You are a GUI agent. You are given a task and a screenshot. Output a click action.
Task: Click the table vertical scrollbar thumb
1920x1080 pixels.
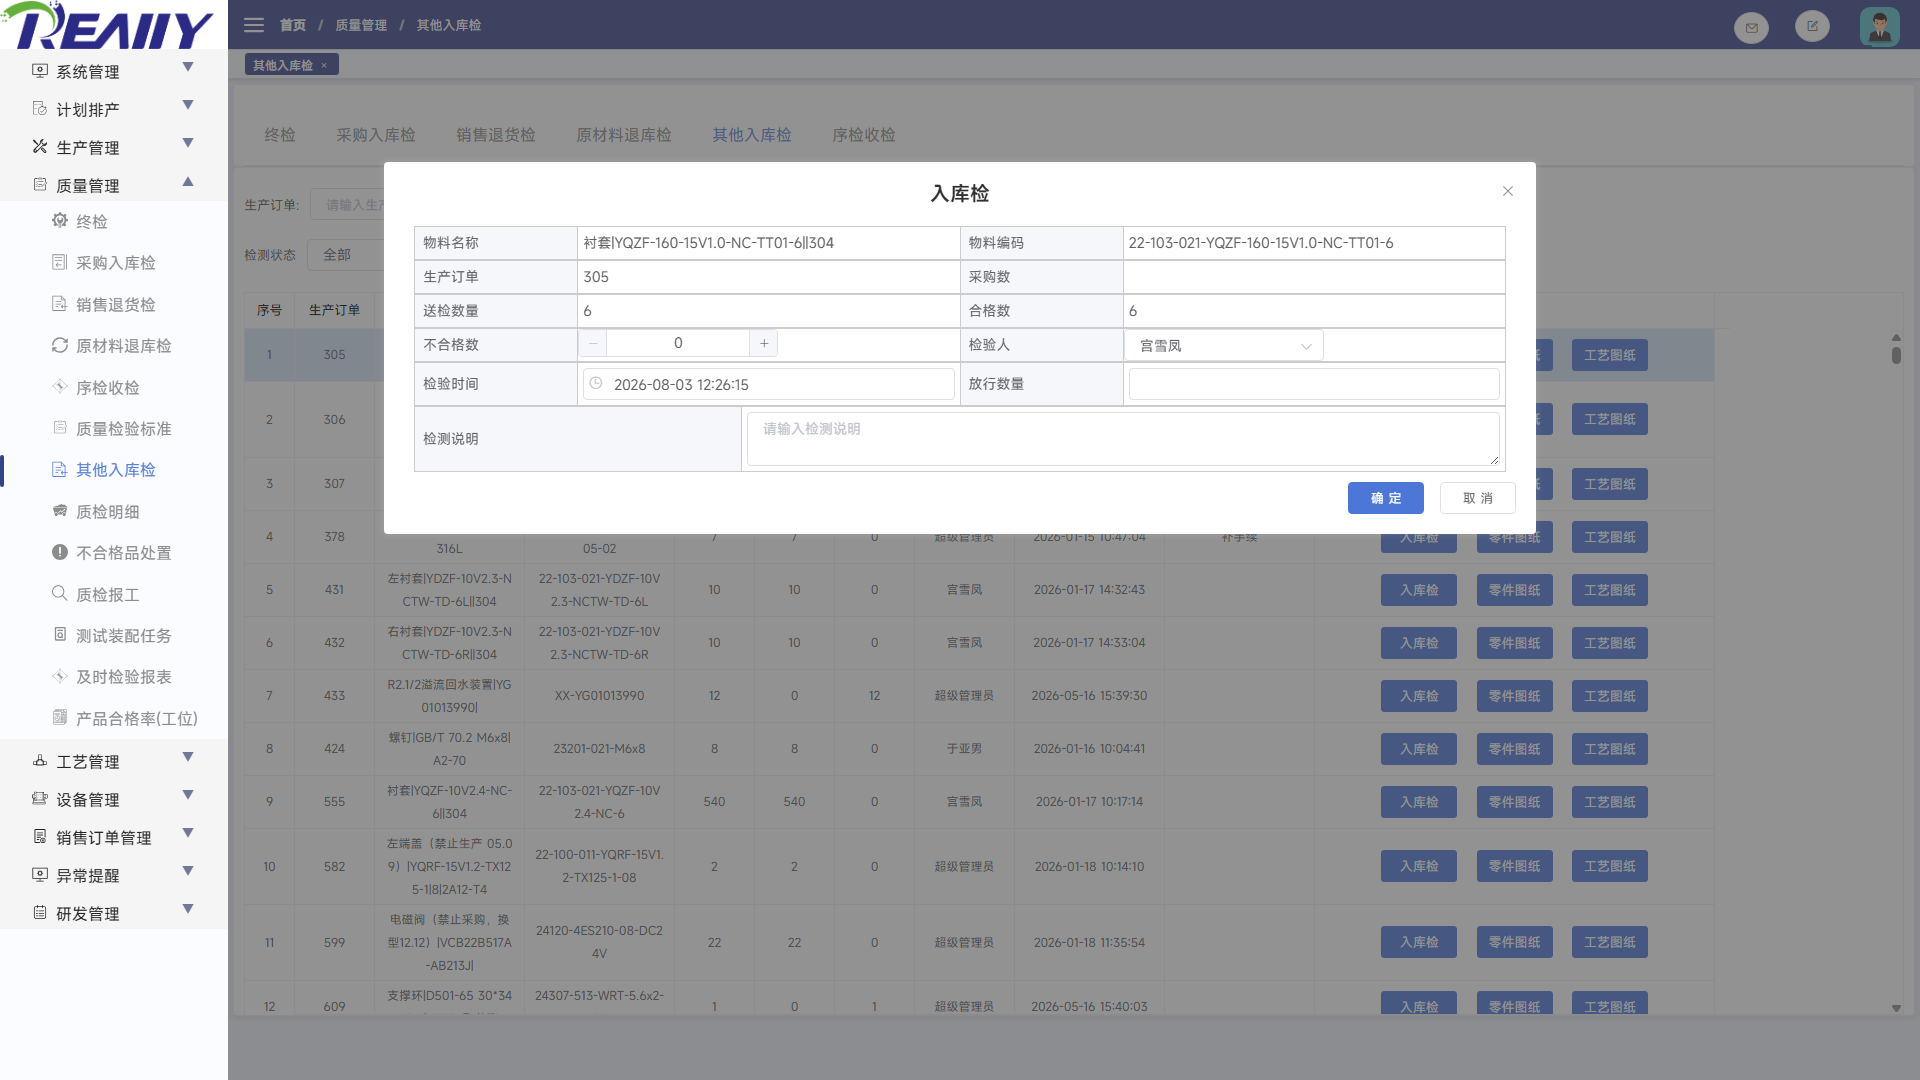[x=1896, y=354]
